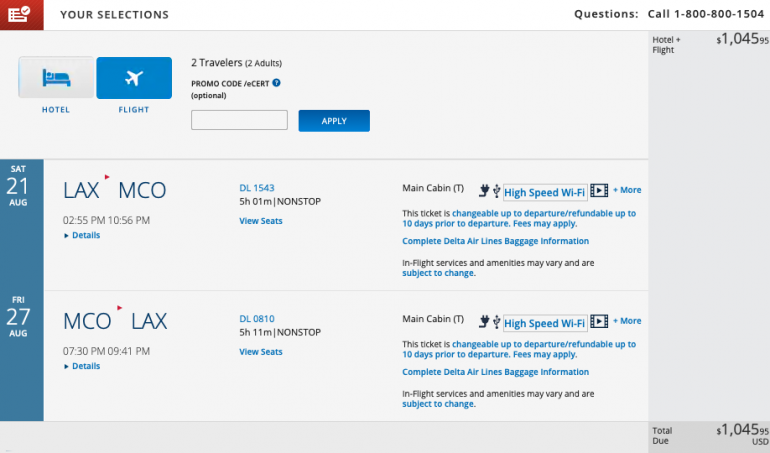Open High Speed Wi-Fi on flight DL 1543
The width and height of the screenshot is (770, 453).
[544, 192]
